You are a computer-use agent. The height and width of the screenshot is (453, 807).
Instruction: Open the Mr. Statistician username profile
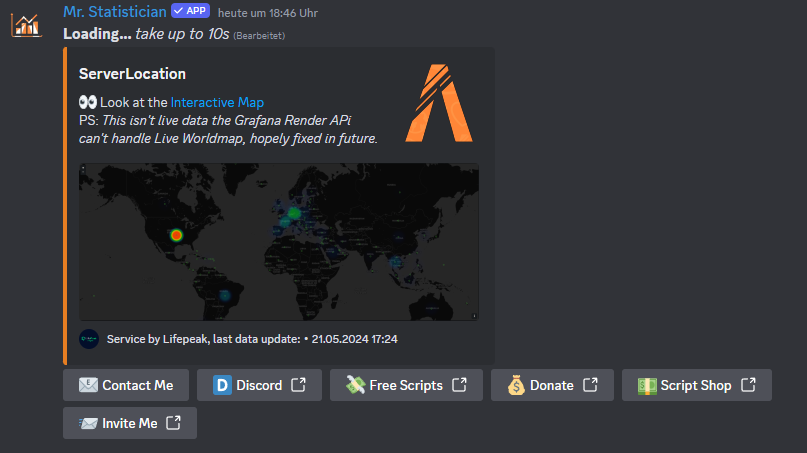tap(114, 11)
